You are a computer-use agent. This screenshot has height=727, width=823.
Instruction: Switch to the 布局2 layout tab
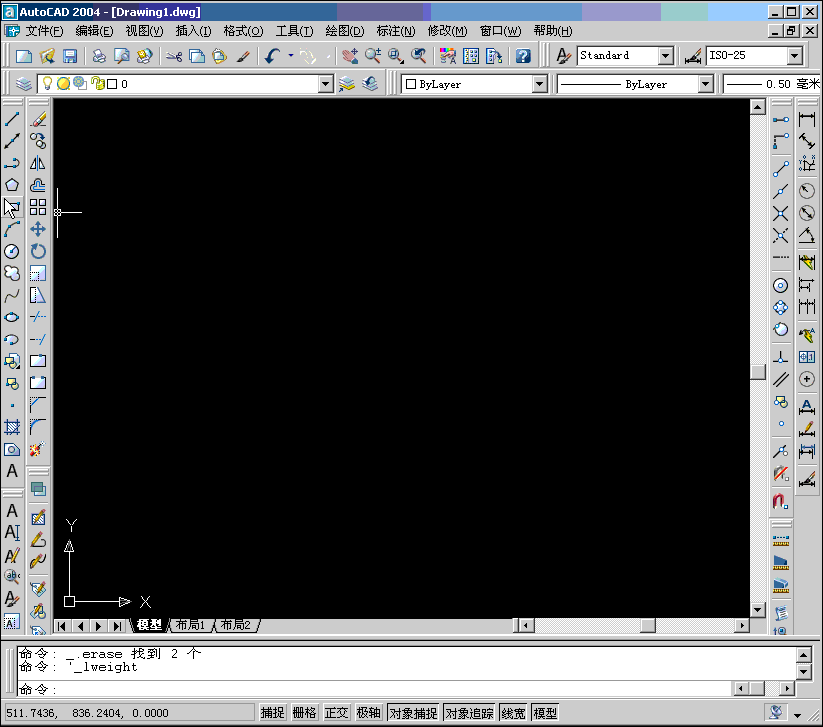coord(236,625)
